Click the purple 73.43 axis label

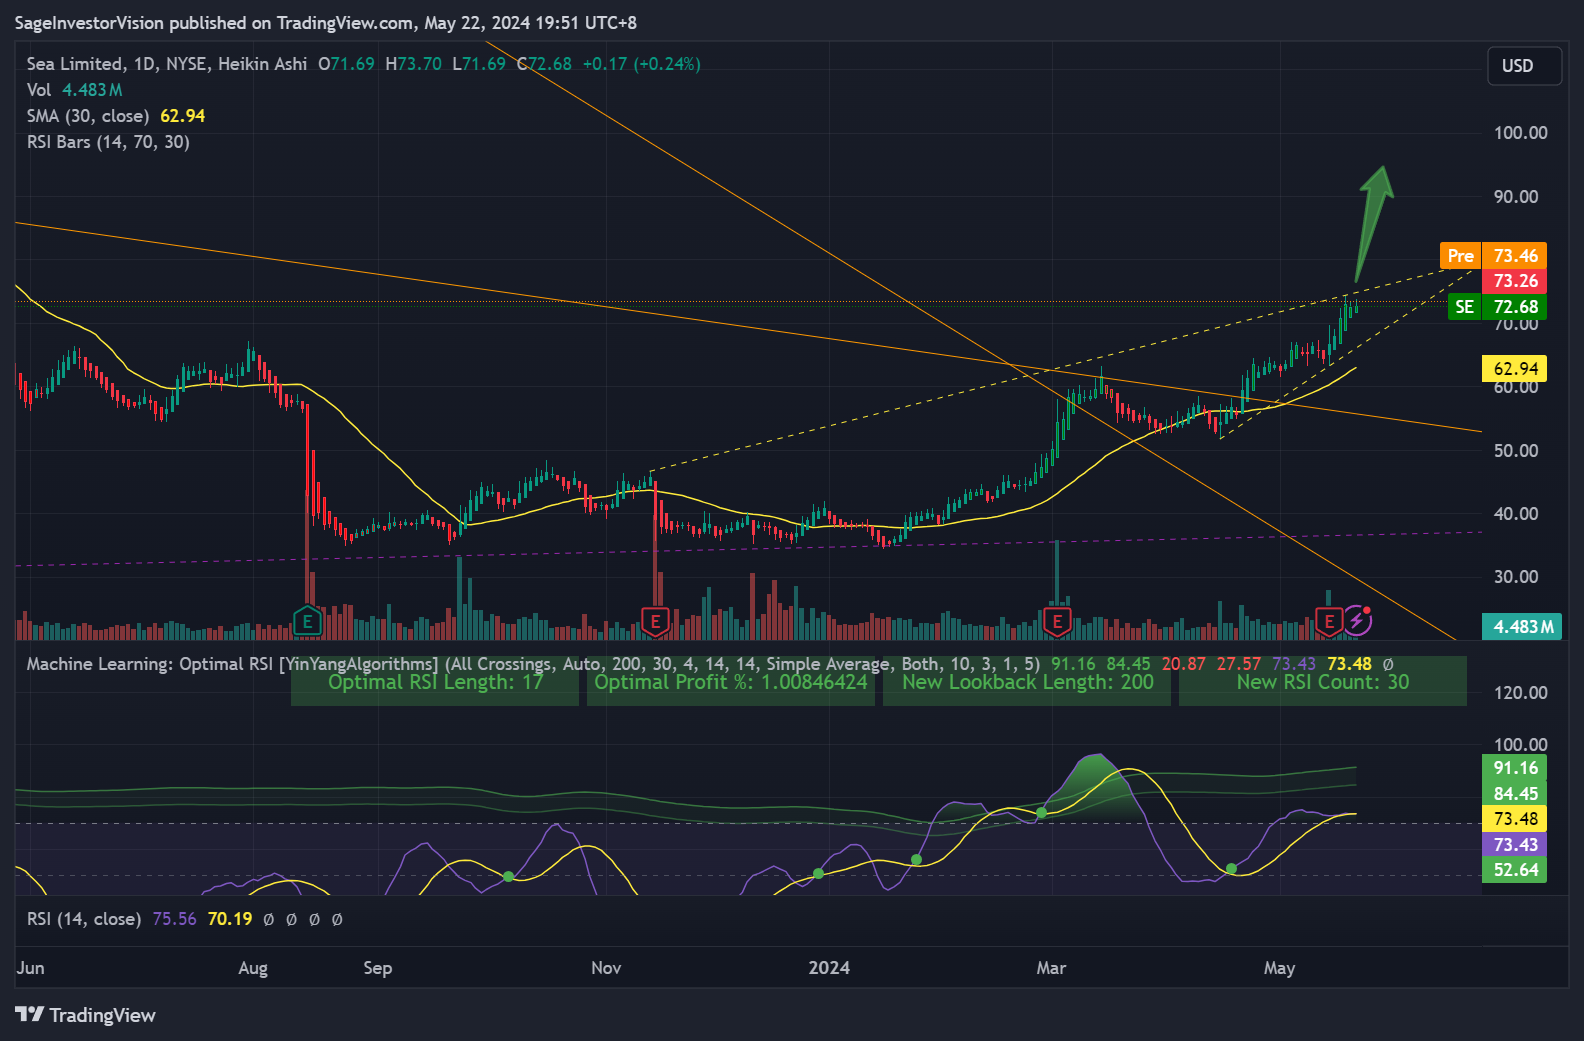1514,845
